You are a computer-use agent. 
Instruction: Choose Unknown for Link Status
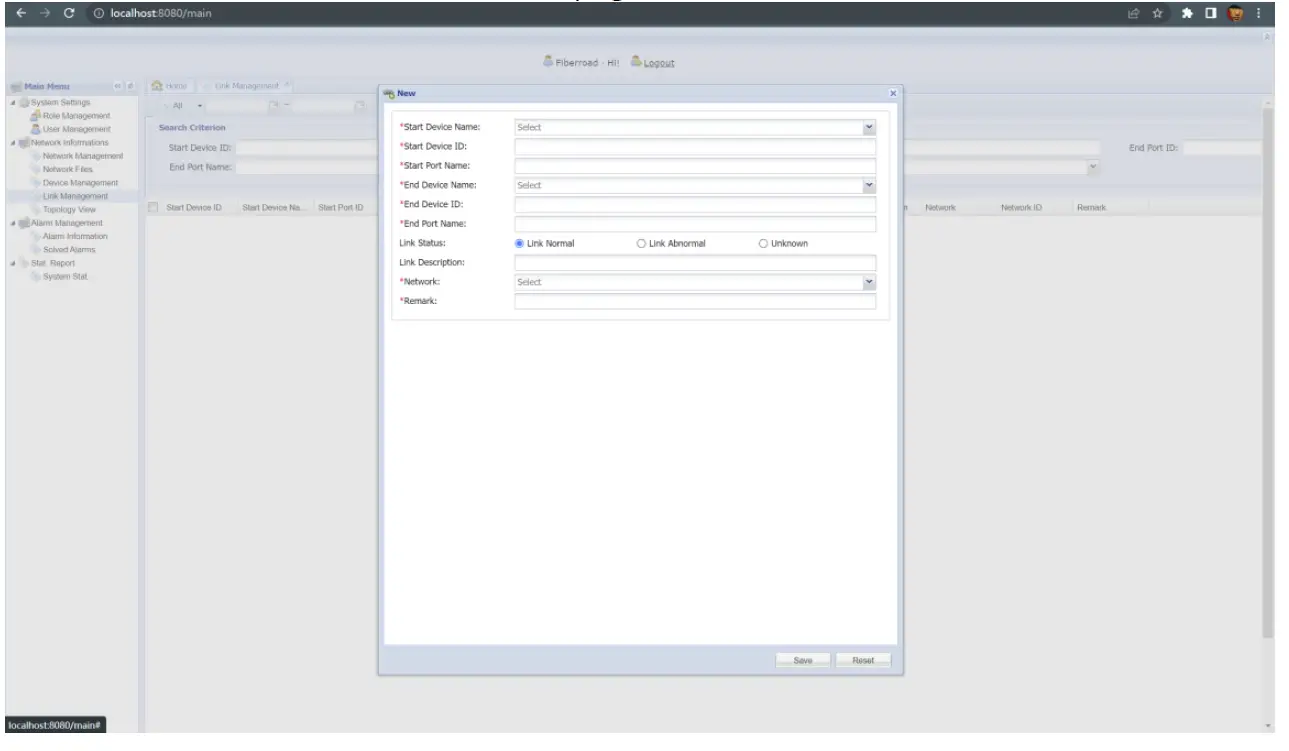pyautogui.click(x=761, y=243)
